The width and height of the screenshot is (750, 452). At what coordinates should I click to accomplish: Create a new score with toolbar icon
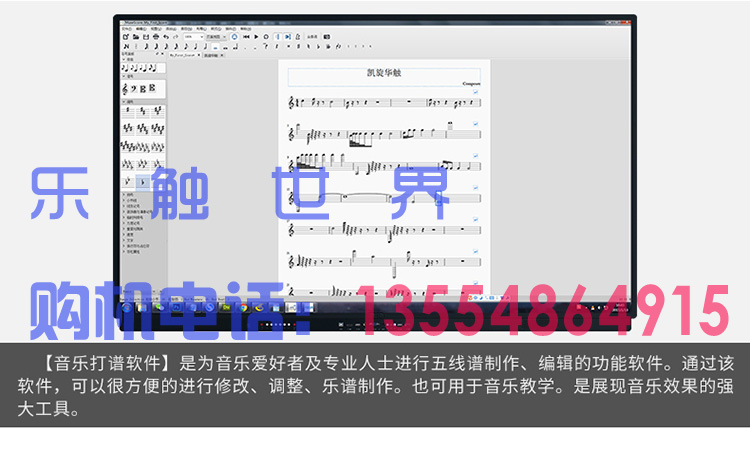point(126,37)
